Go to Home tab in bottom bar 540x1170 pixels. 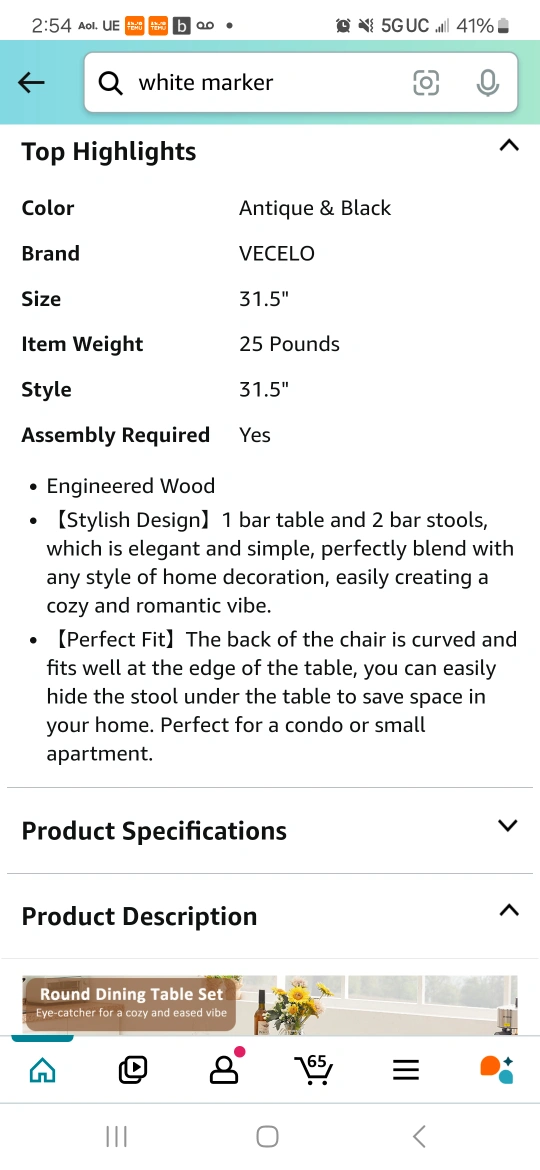[x=43, y=1071]
